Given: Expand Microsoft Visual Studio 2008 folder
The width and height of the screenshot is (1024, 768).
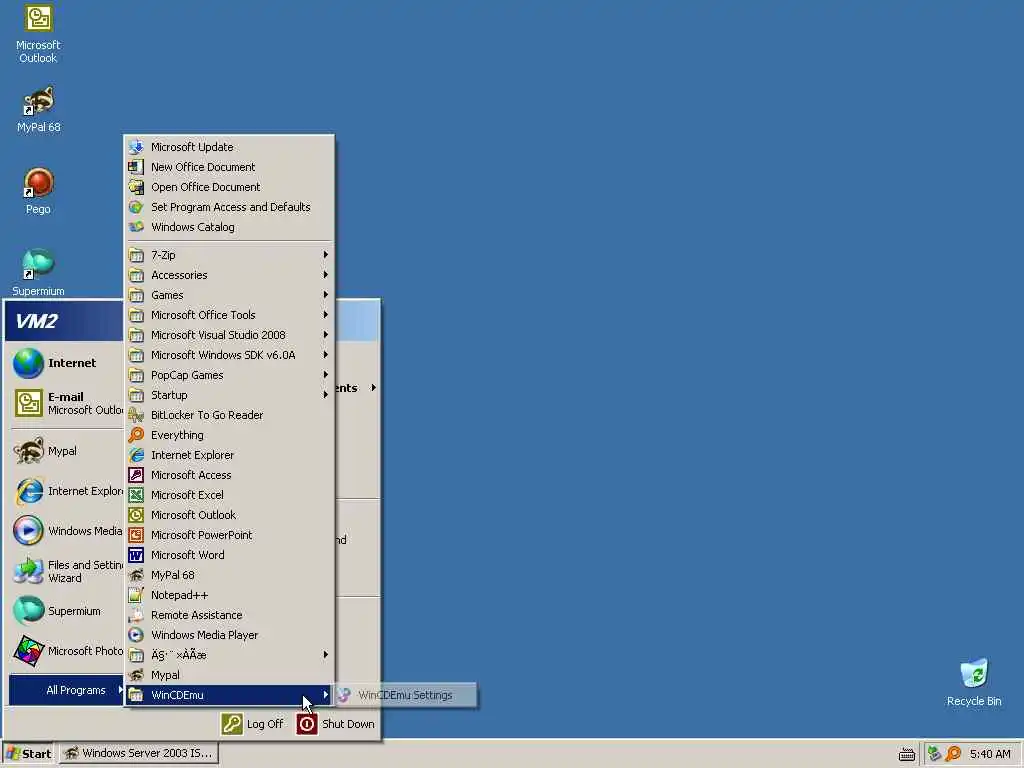Looking at the screenshot, I should [229, 335].
